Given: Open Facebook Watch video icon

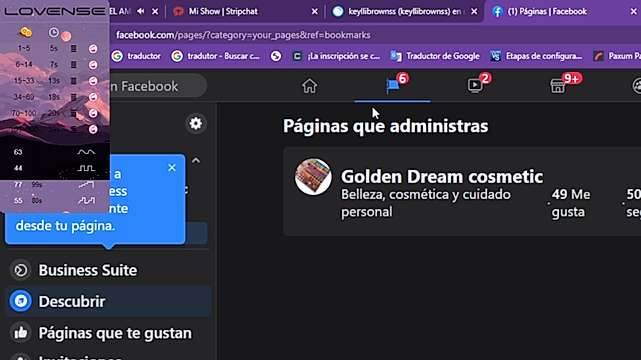Looking at the screenshot, I should (475, 85).
